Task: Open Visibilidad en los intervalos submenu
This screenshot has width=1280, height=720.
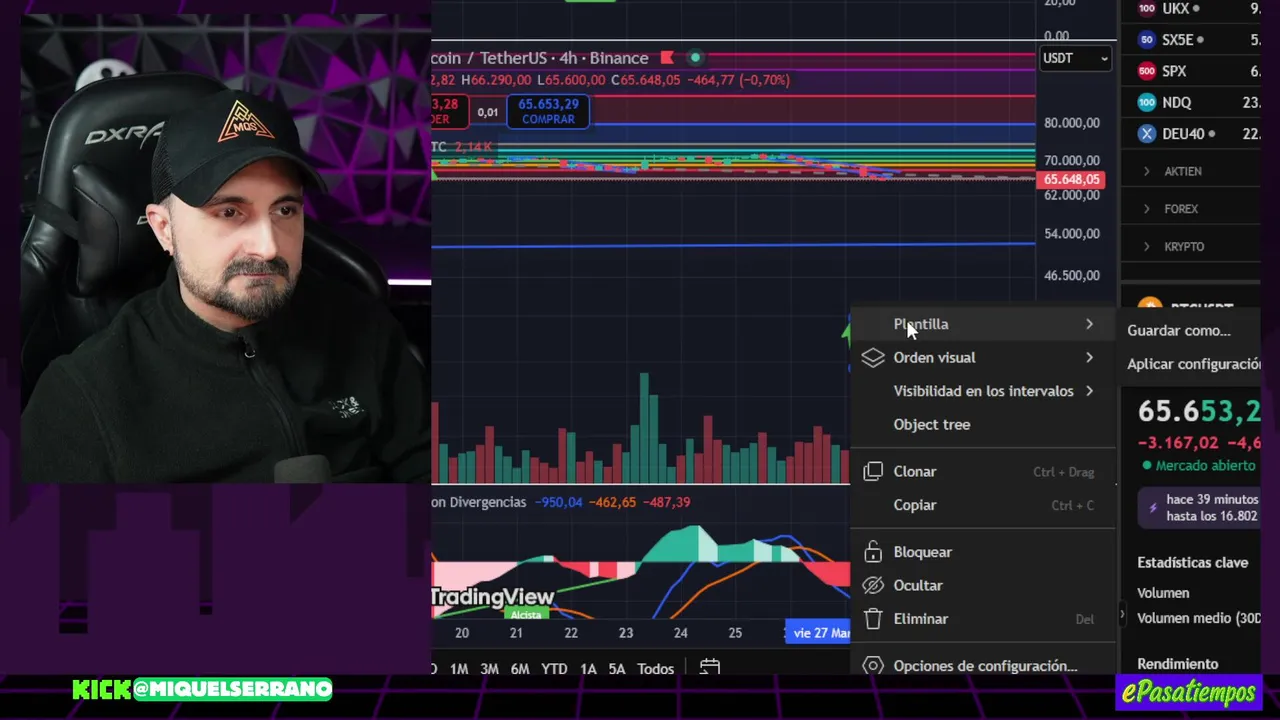Action: (982, 391)
